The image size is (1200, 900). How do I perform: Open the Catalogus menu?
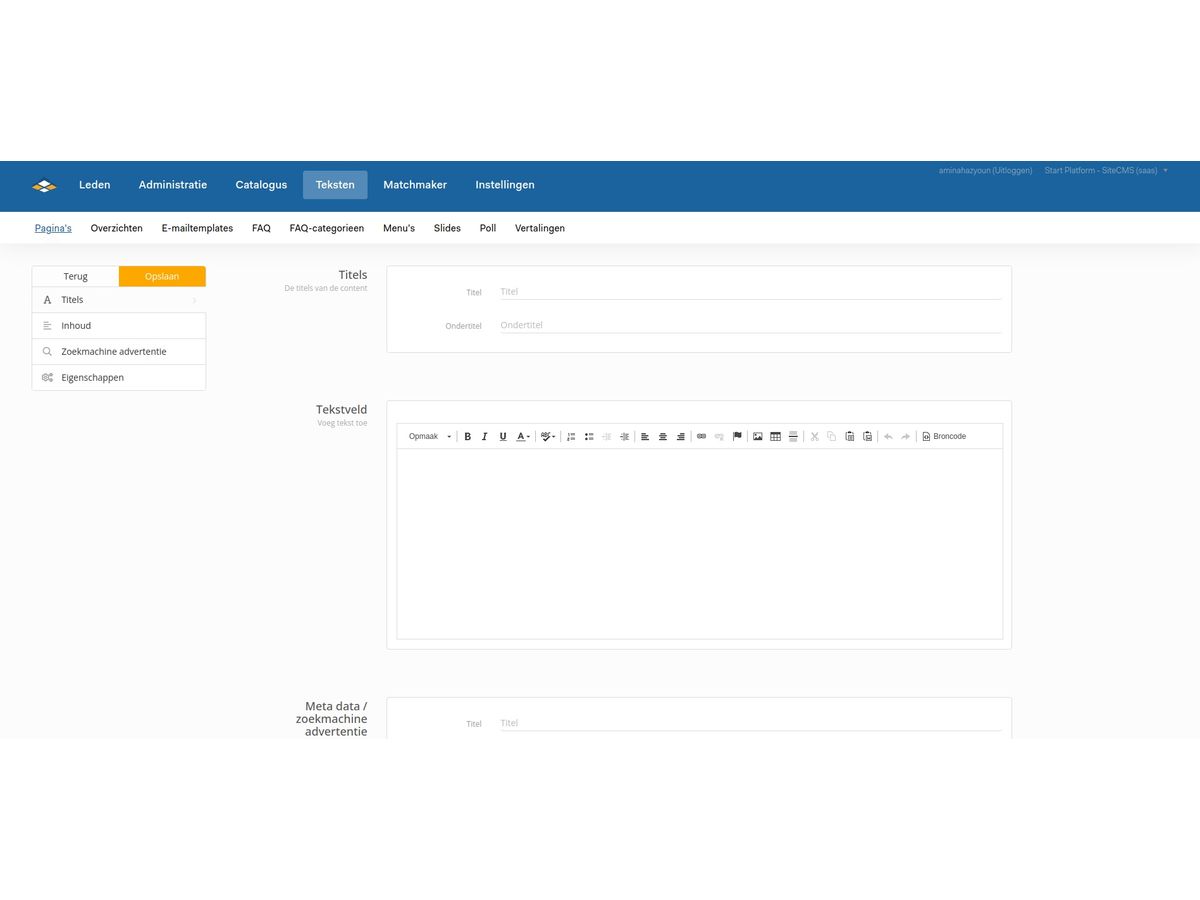click(x=261, y=185)
